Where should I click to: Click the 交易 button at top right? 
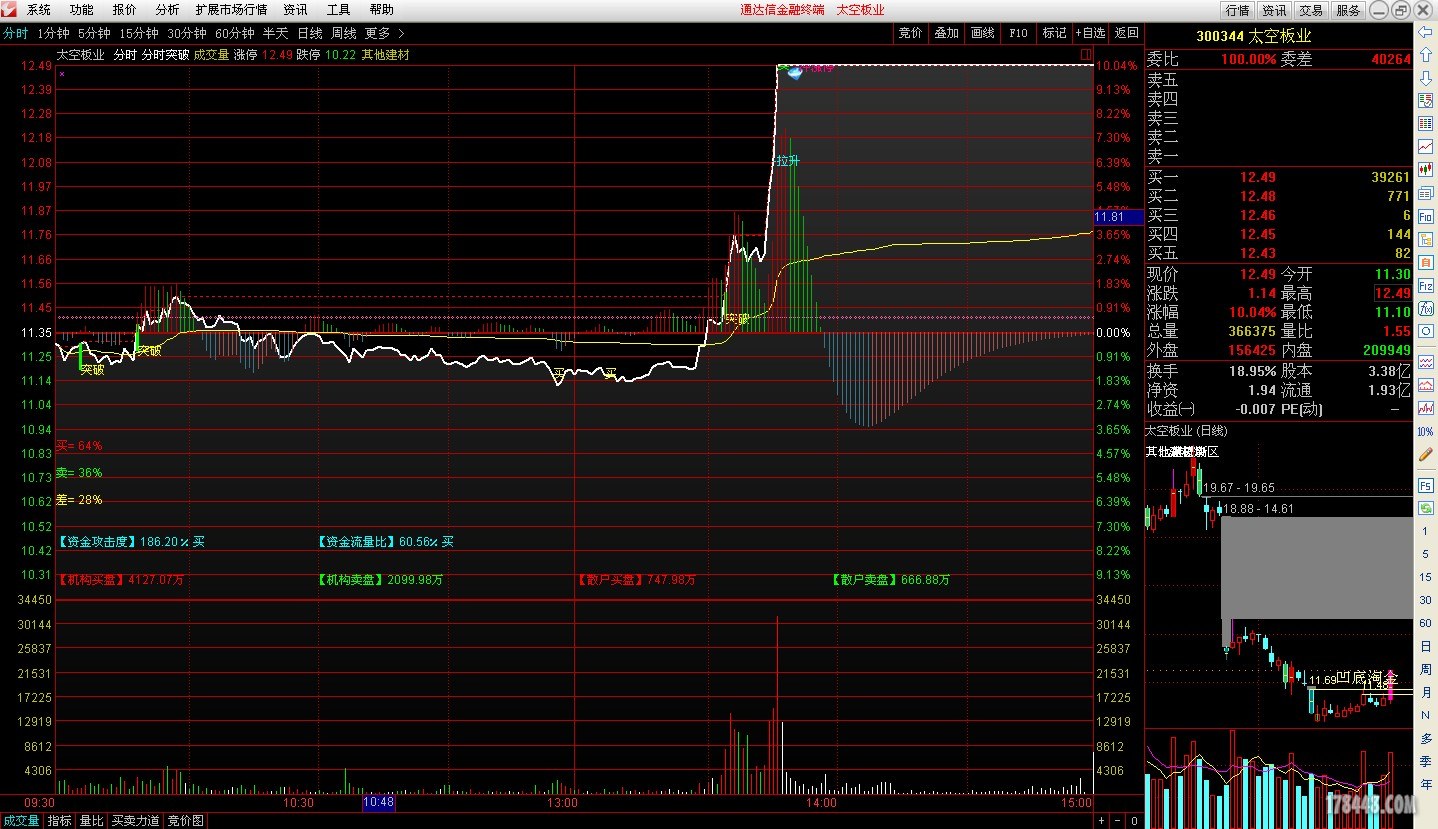pos(1311,10)
